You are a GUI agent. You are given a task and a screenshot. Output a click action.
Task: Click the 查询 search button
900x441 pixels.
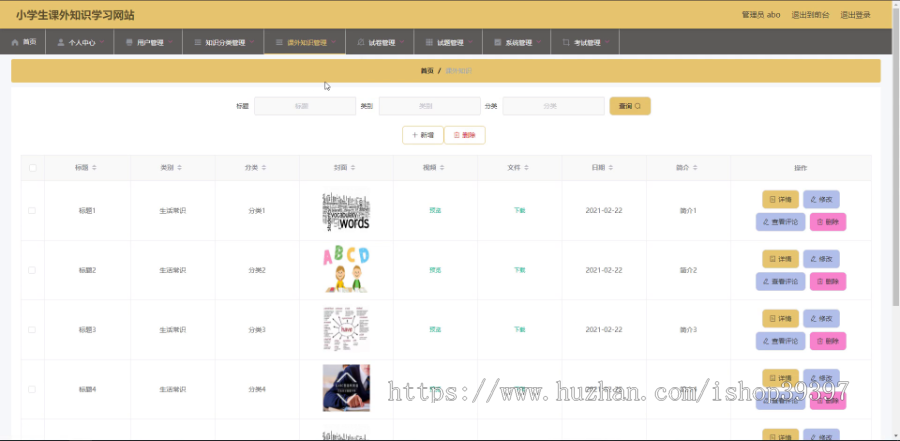pyautogui.click(x=630, y=106)
